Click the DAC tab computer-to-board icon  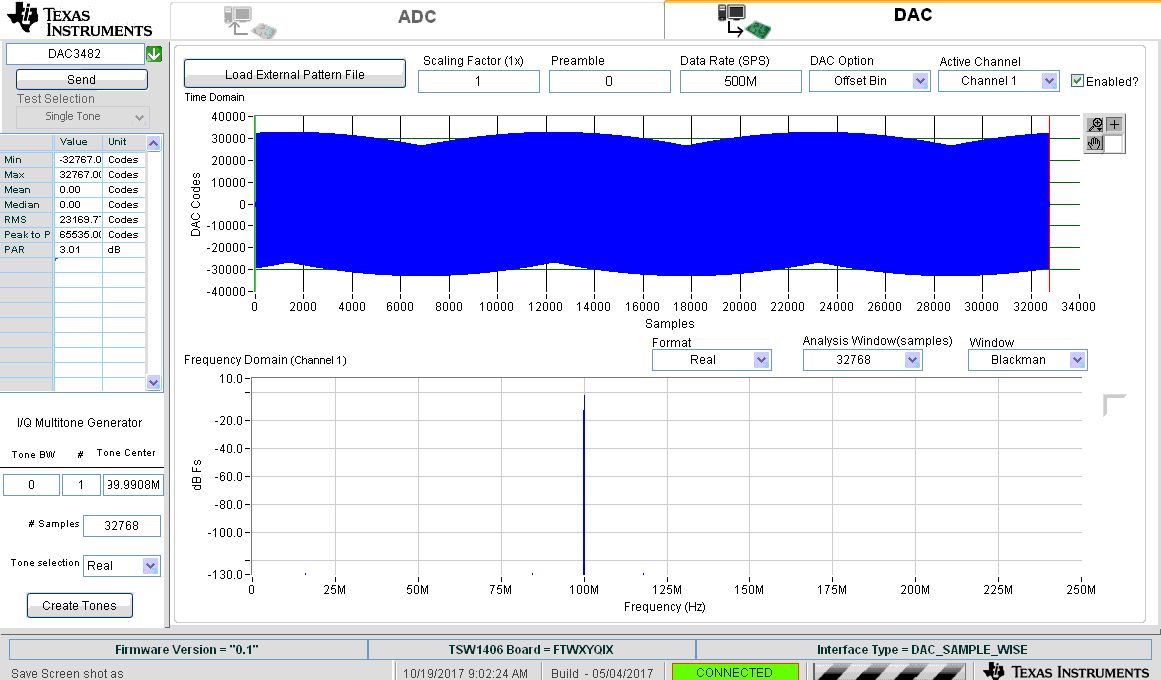click(x=744, y=21)
